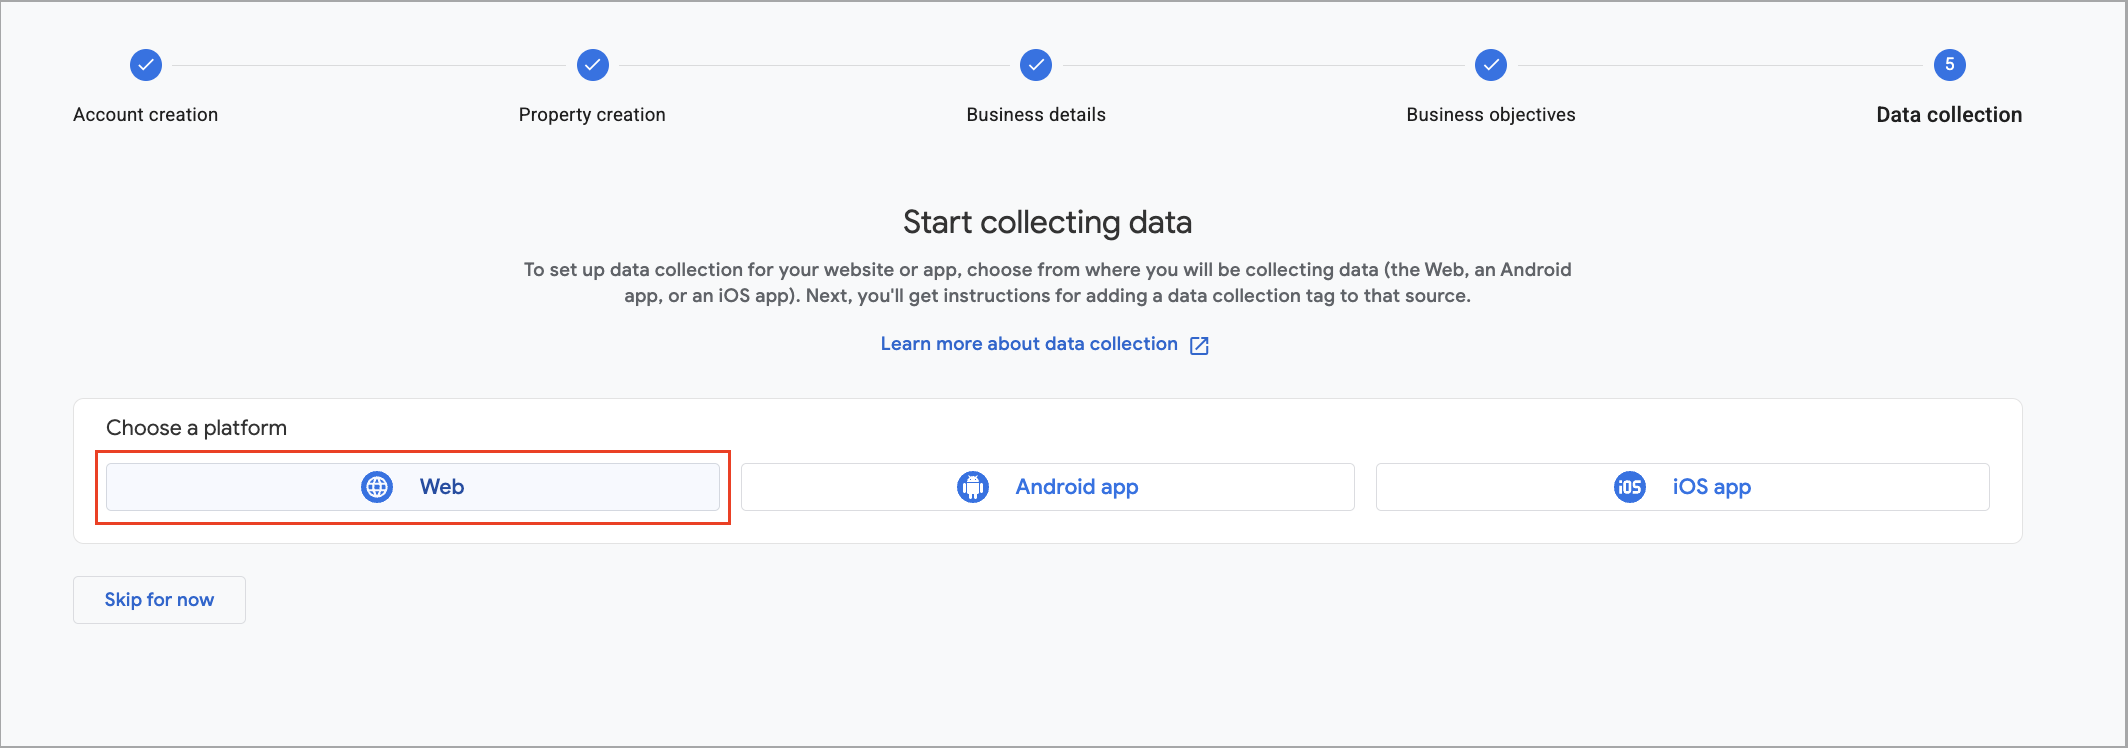The width and height of the screenshot is (2128, 748).
Task: Go to the Account creation step label
Action: coord(146,115)
